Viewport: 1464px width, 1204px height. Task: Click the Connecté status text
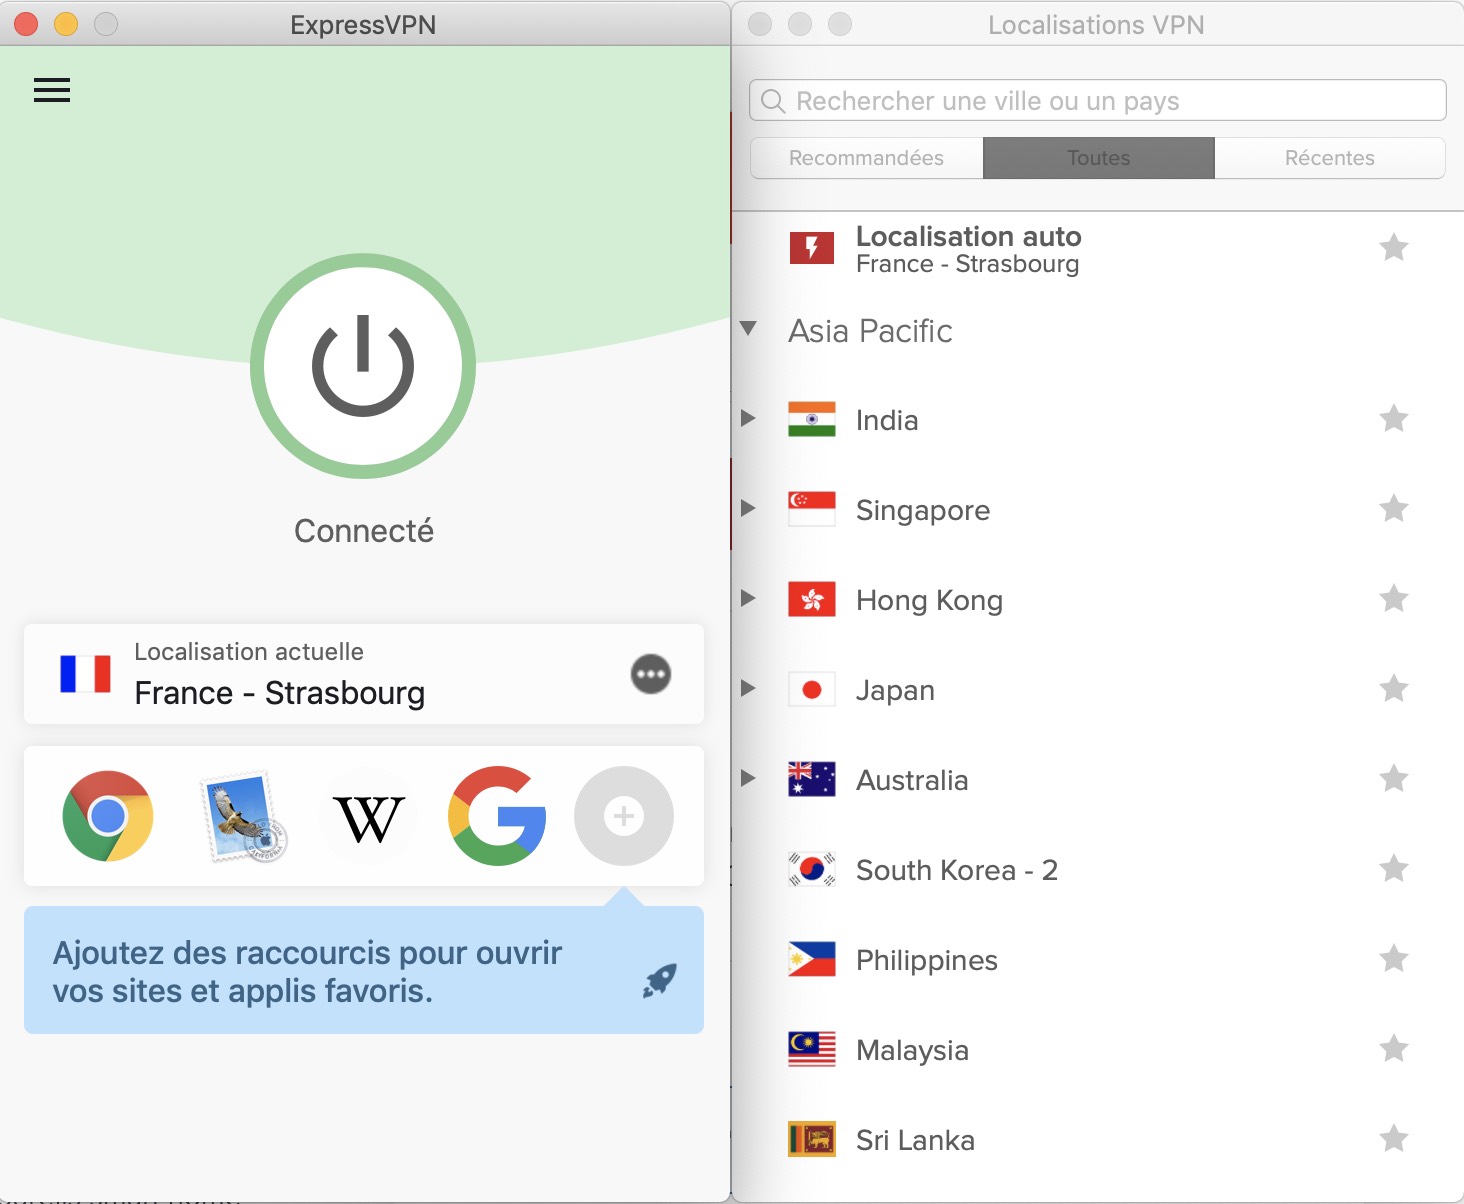tap(364, 531)
